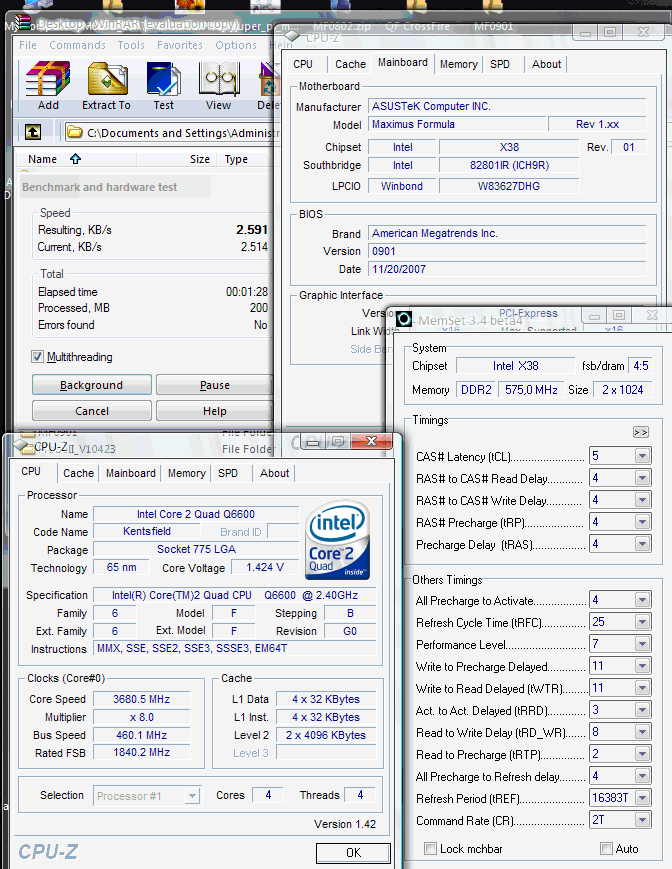Viewport: 672px width, 869px height.
Task: Click the Bus Speed value 460.1 MHz
Action: (141, 735)
